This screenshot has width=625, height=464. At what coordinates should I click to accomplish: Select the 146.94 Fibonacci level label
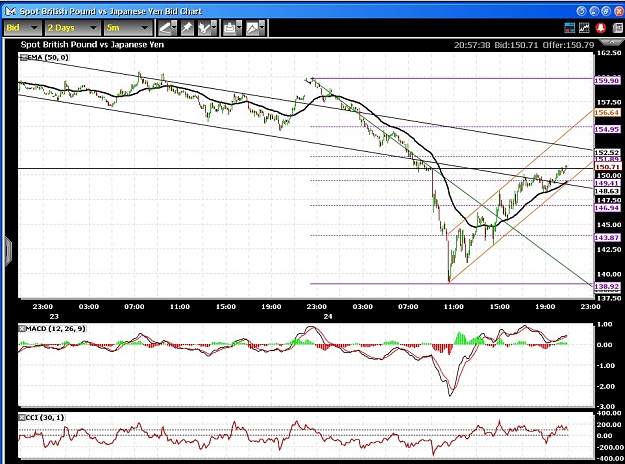pos(607,208)
